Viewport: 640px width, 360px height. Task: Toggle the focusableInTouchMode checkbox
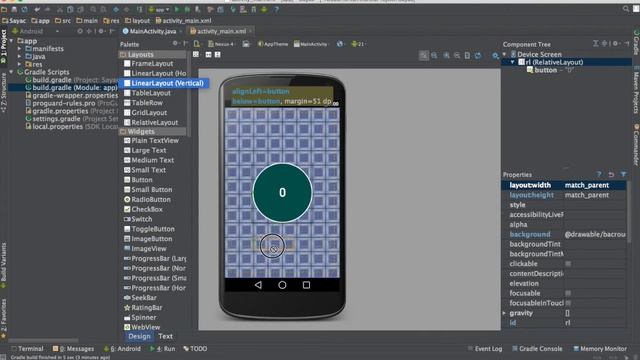[568, 303]
